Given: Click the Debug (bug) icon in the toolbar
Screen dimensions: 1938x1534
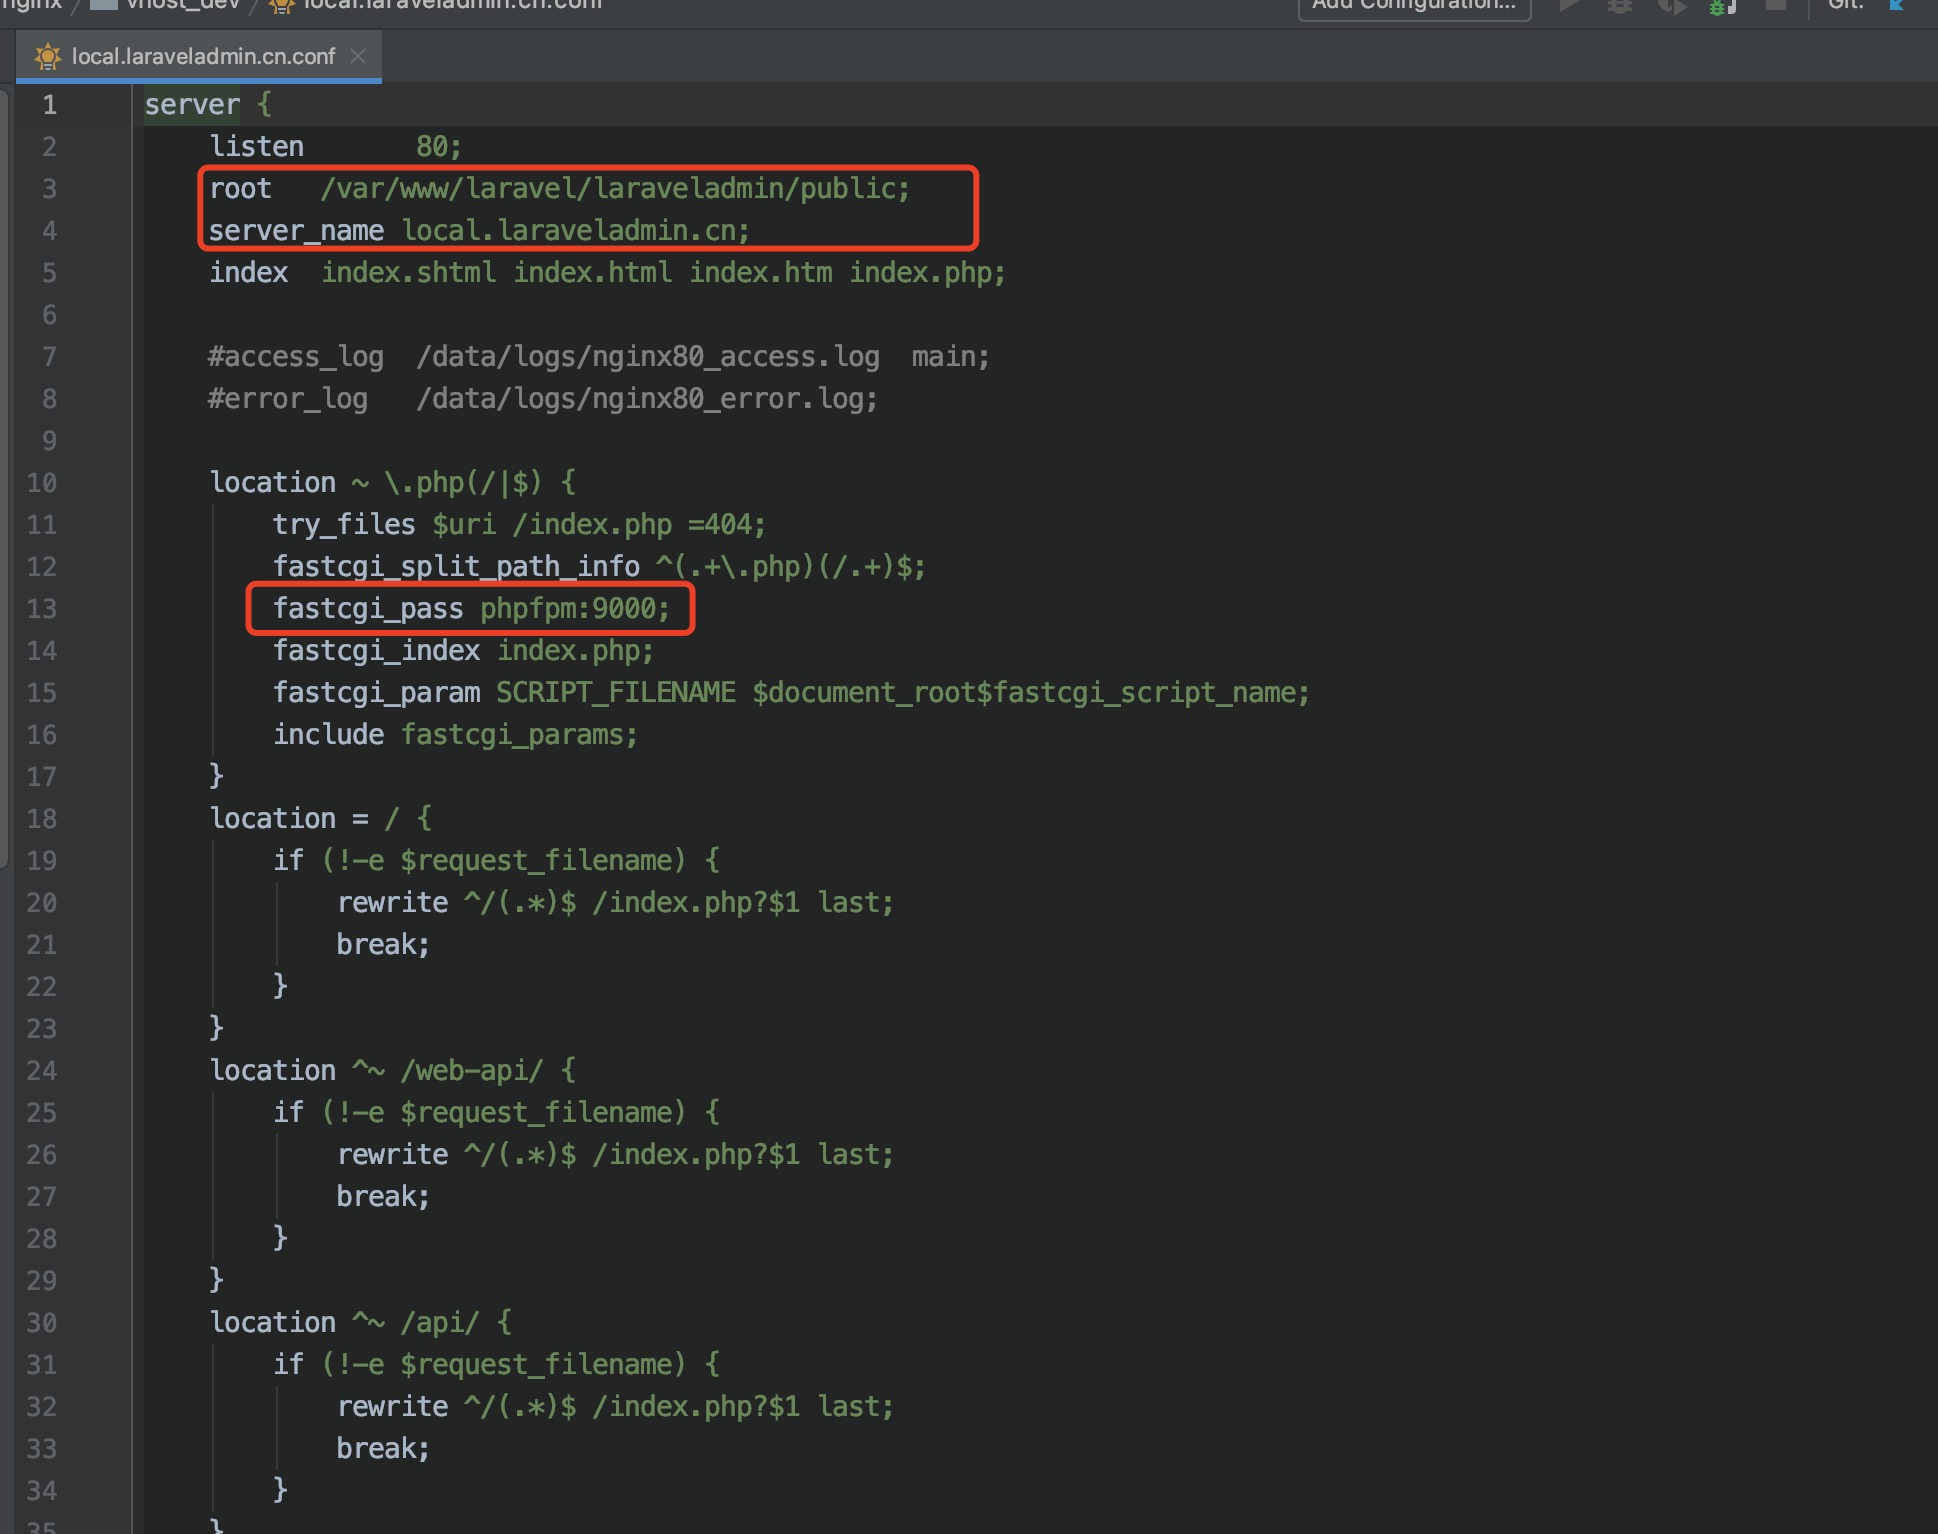Looking at the screenshot, I should 1621,6.
